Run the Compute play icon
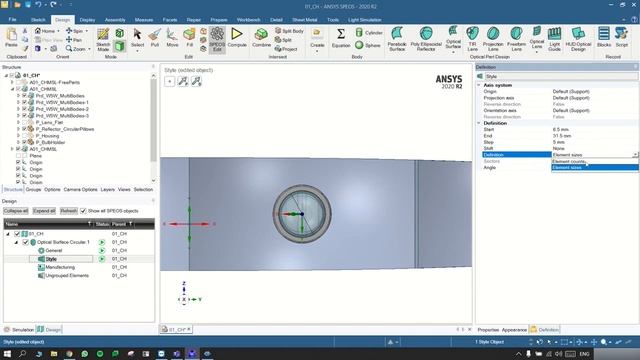This screenshot has height=360, width=640. [x=237, y=38]
